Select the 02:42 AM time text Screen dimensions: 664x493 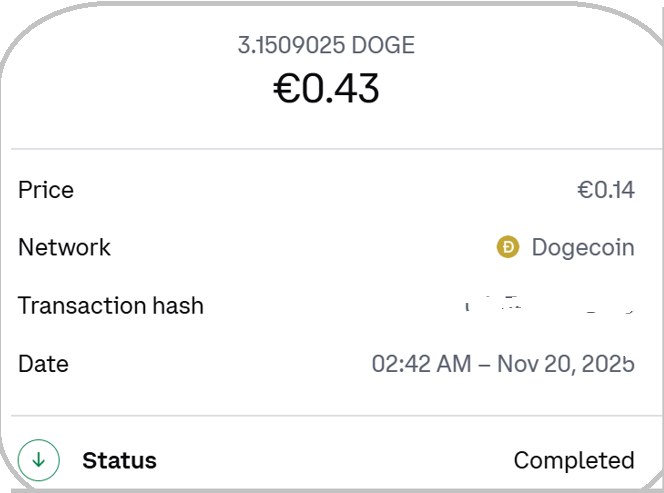(421, 363)
